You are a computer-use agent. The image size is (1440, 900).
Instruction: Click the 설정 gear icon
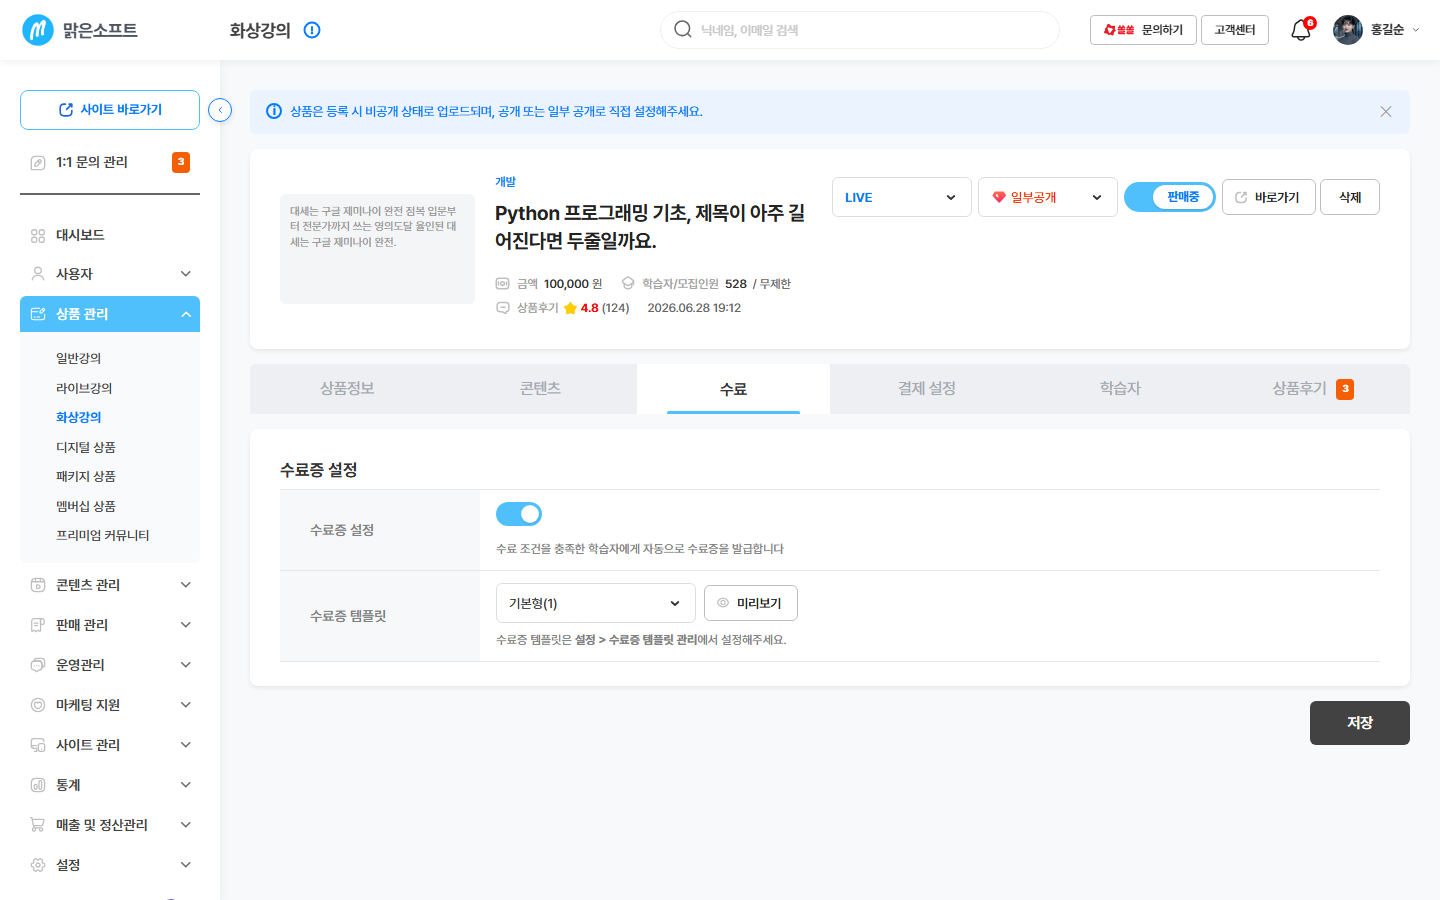pyautogui.click(x=38, y=865)
